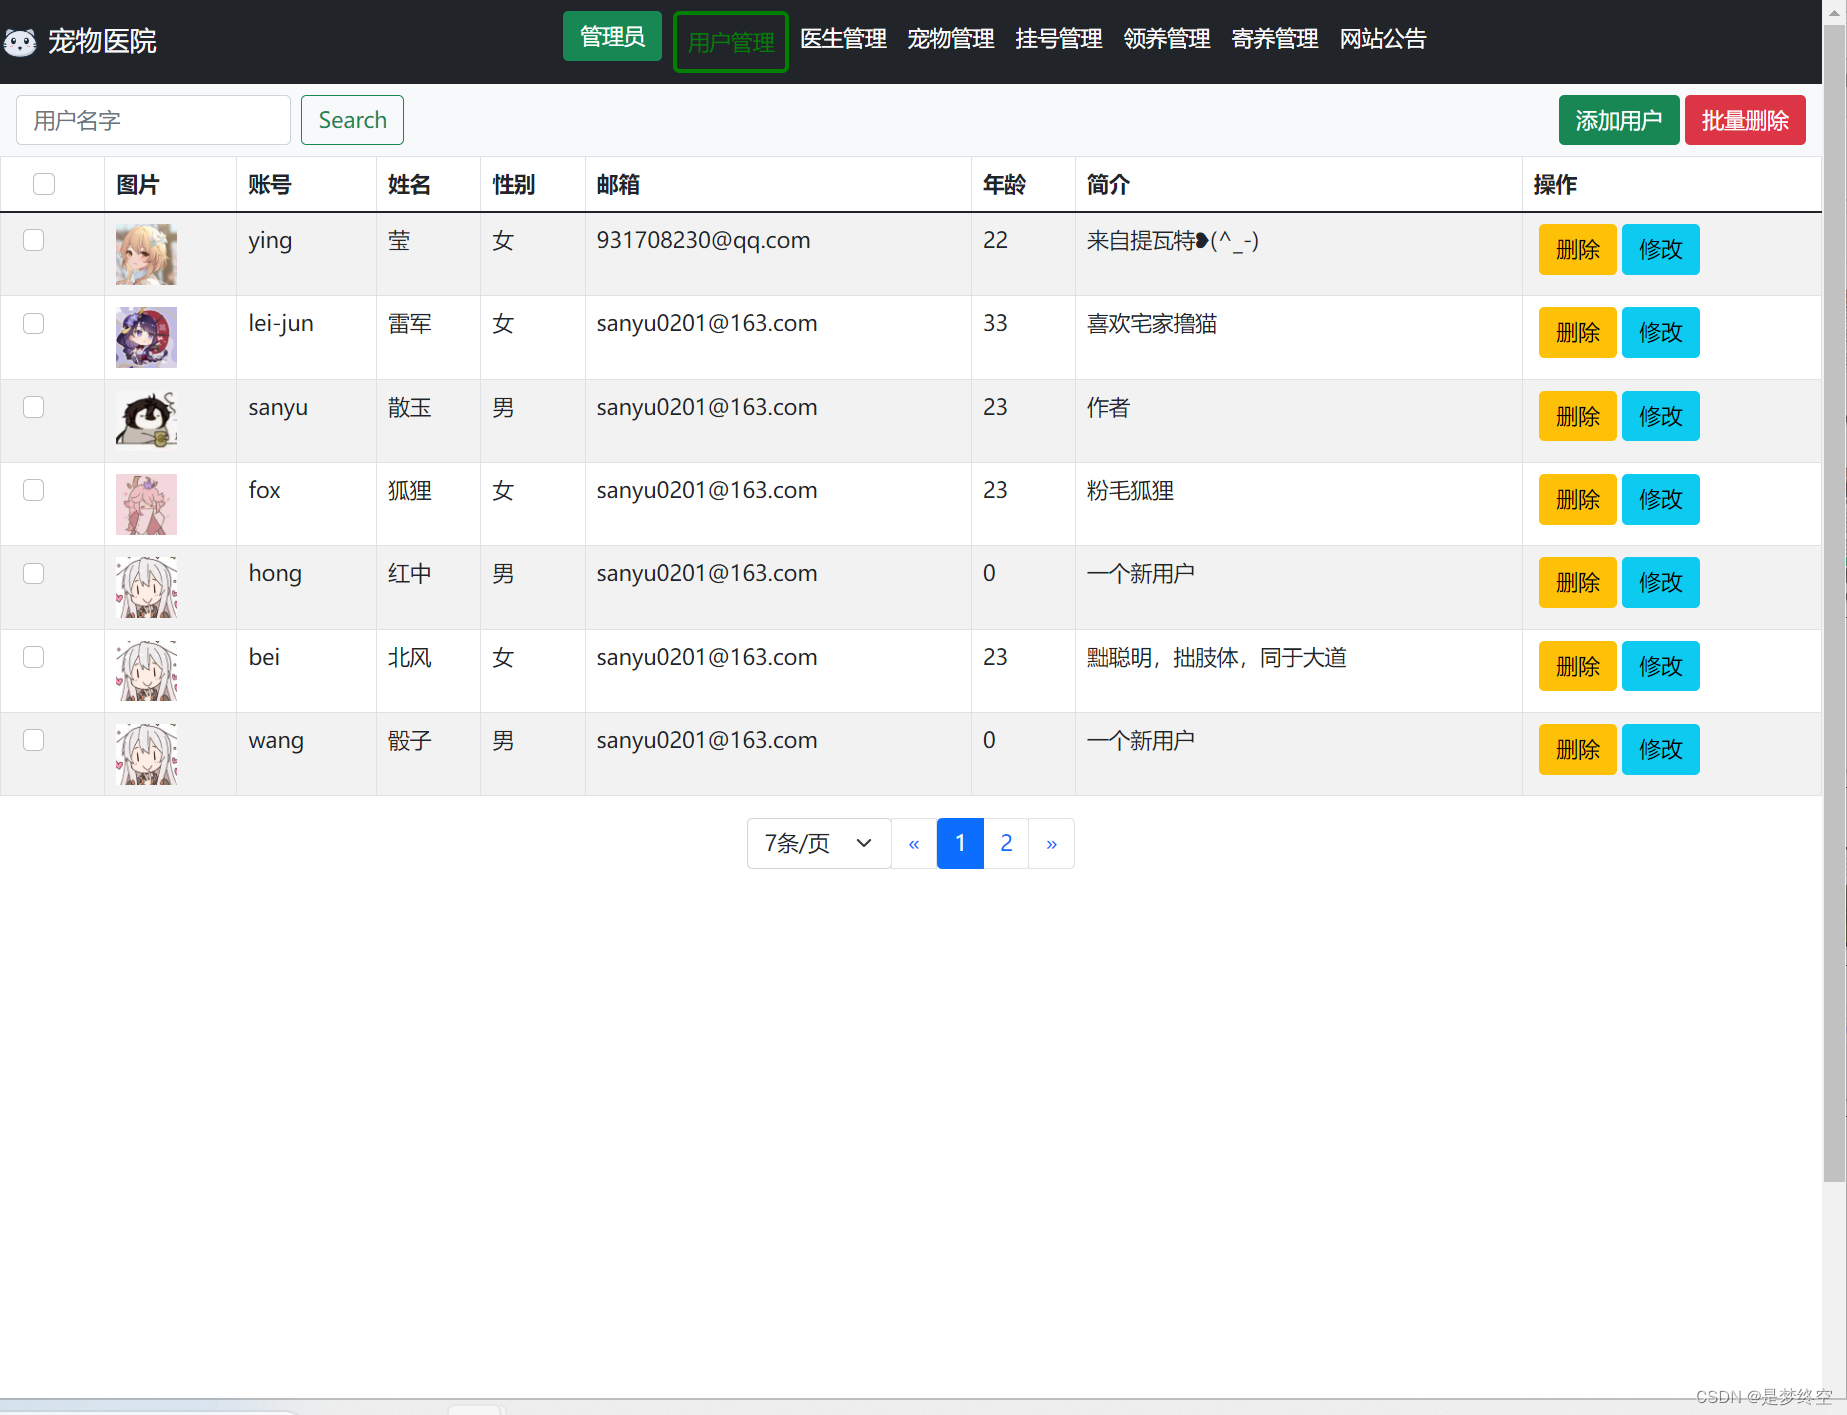This screenshot has width=1847, height=1415.
Task: Delete user fox with 删除 button
Action: point(1578,499)
